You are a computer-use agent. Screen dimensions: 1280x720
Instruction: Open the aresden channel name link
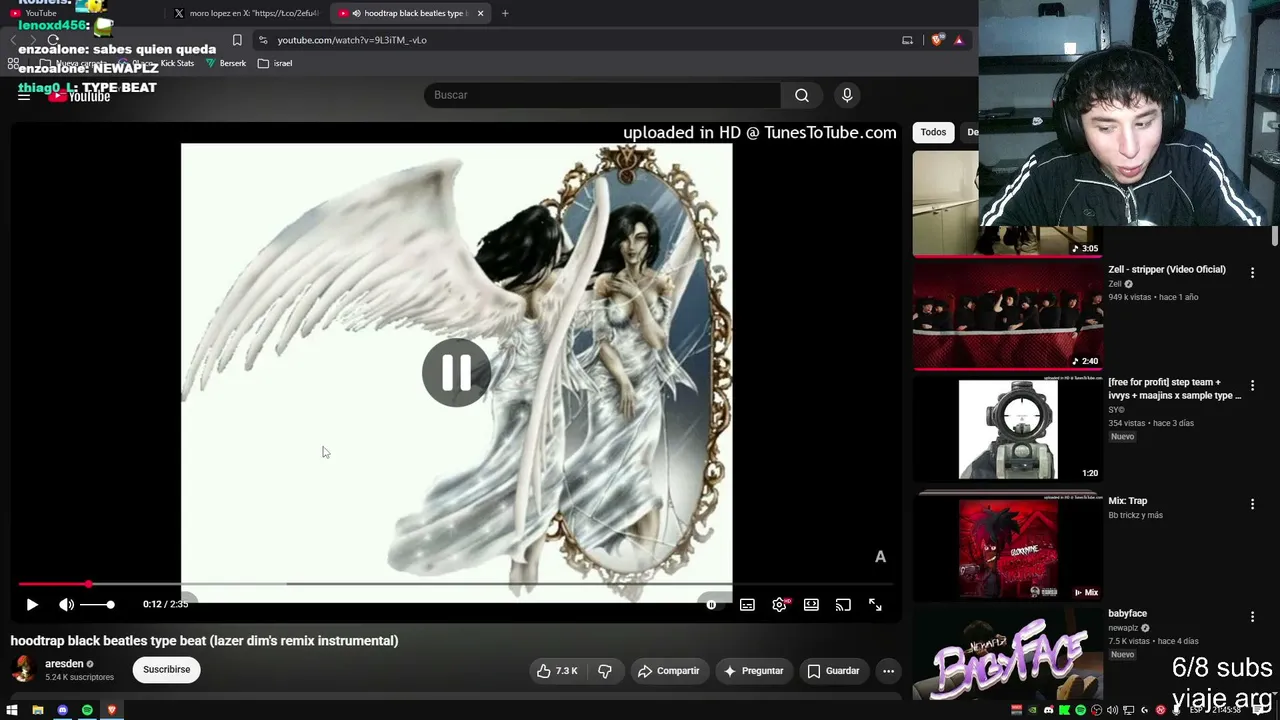pos(64,664)
